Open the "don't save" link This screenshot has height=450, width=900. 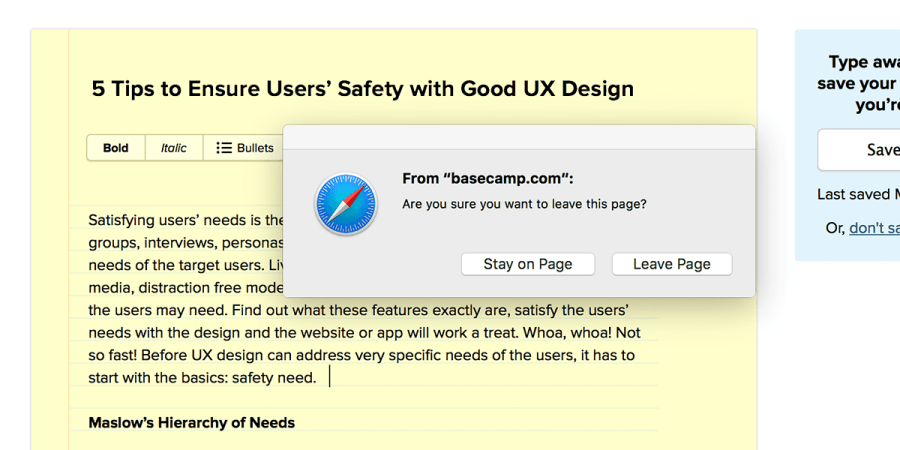point(874,228)
